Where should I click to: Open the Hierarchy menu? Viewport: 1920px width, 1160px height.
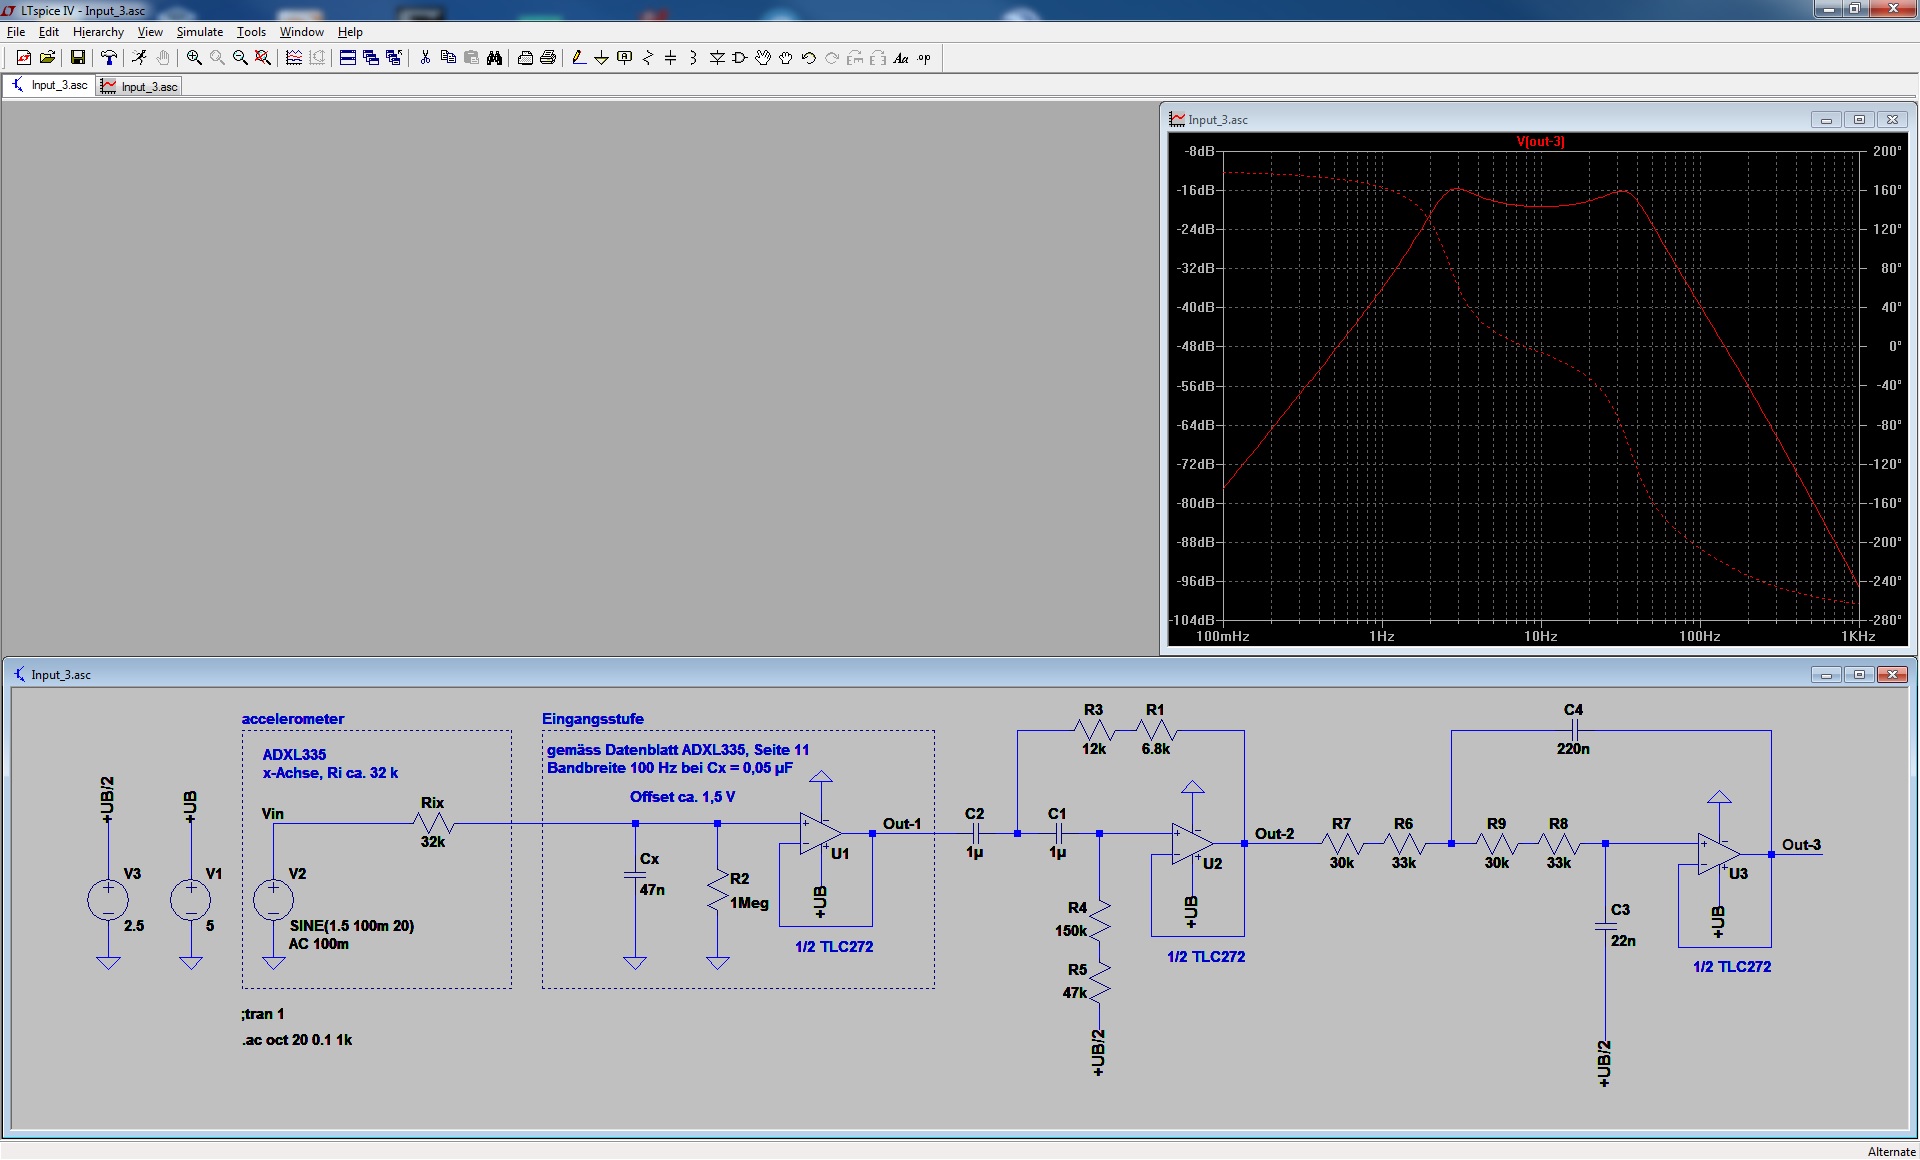point(98,32)
